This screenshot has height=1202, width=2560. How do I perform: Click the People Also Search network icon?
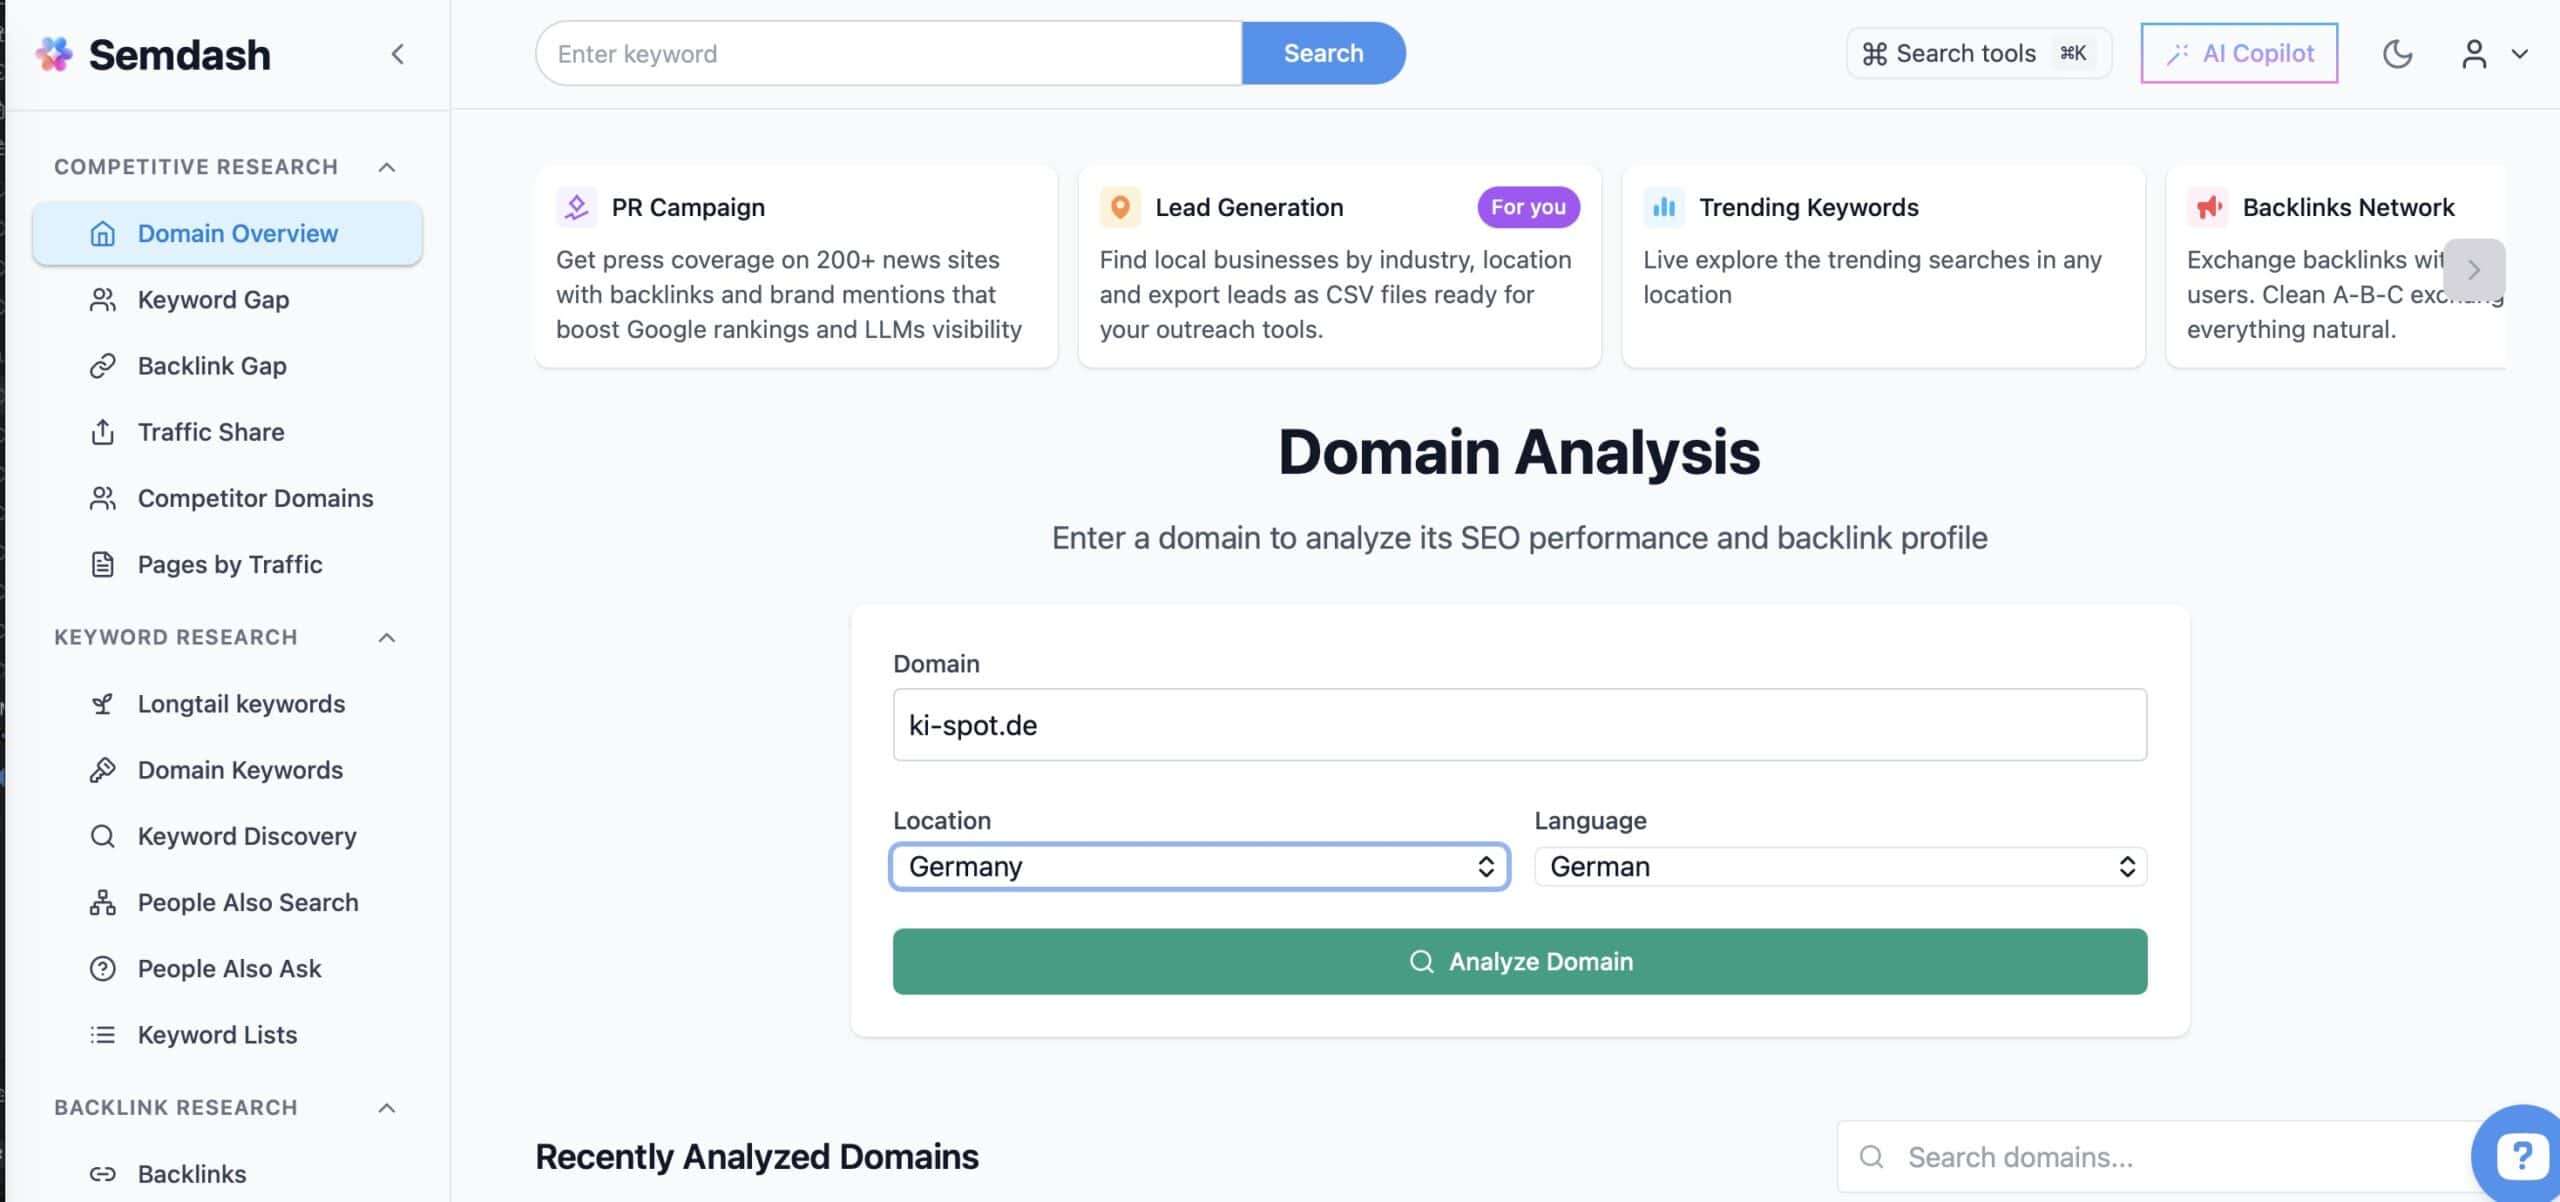point(102,902)
